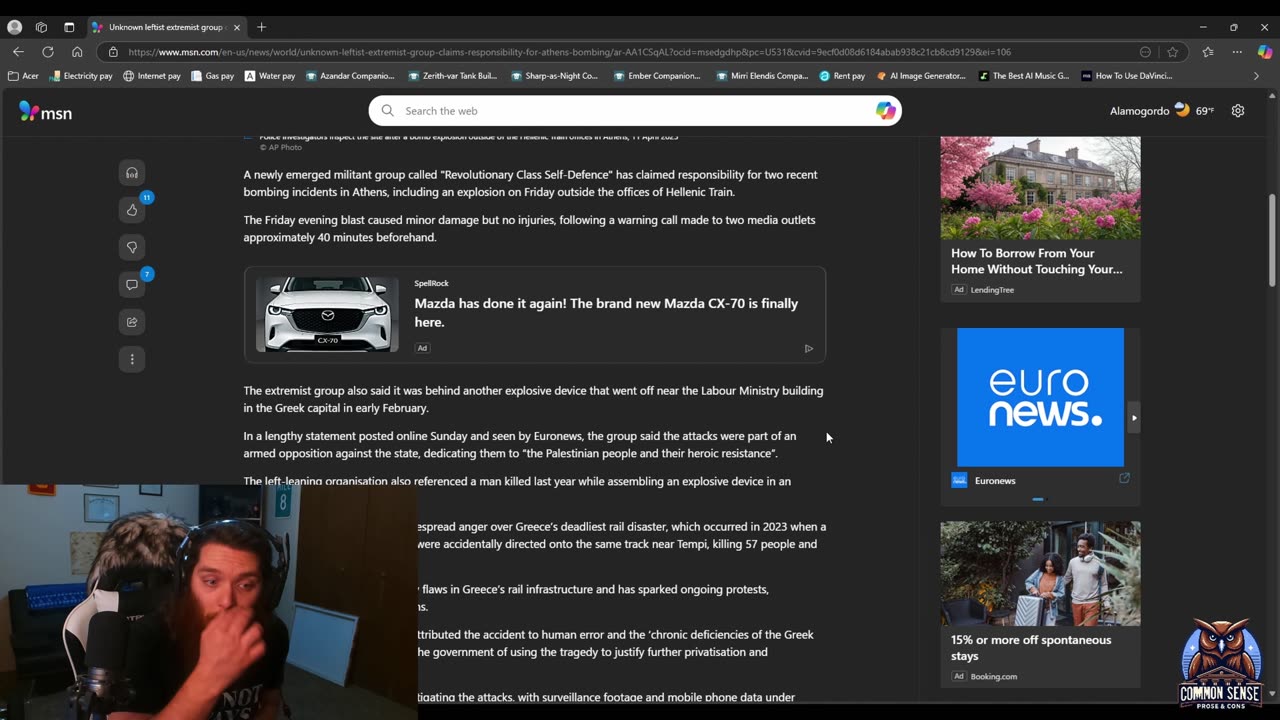
Task: Open the Zerith-var Tank Build bookmark
Action: click(453, 76)
